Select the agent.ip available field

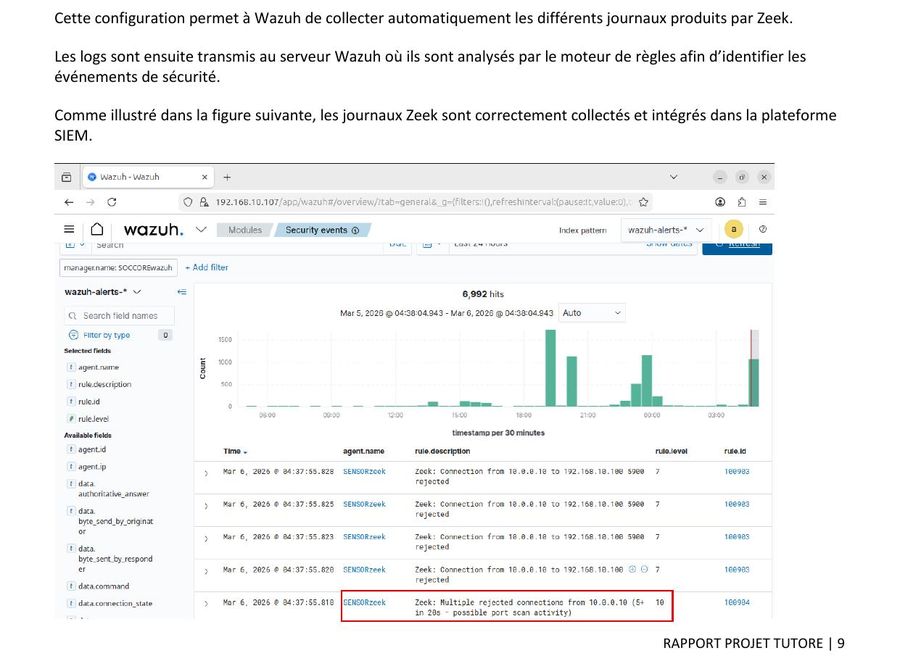click(92, 466)
